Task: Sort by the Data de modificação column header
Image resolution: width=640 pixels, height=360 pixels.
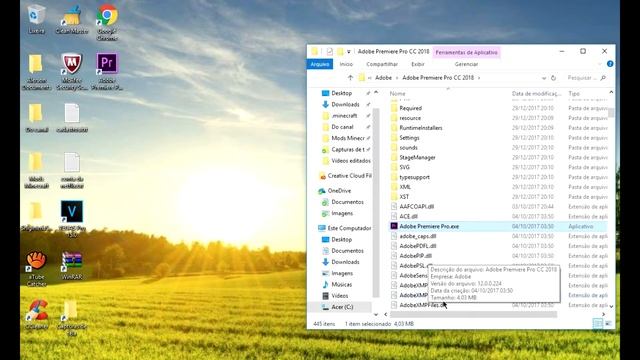Action: (x=537, y=93)
